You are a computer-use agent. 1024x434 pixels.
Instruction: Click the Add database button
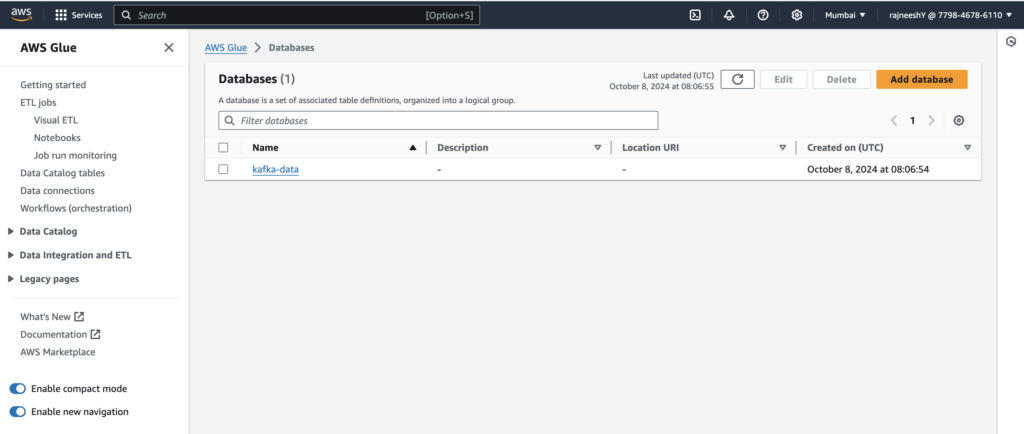[921, 80]
